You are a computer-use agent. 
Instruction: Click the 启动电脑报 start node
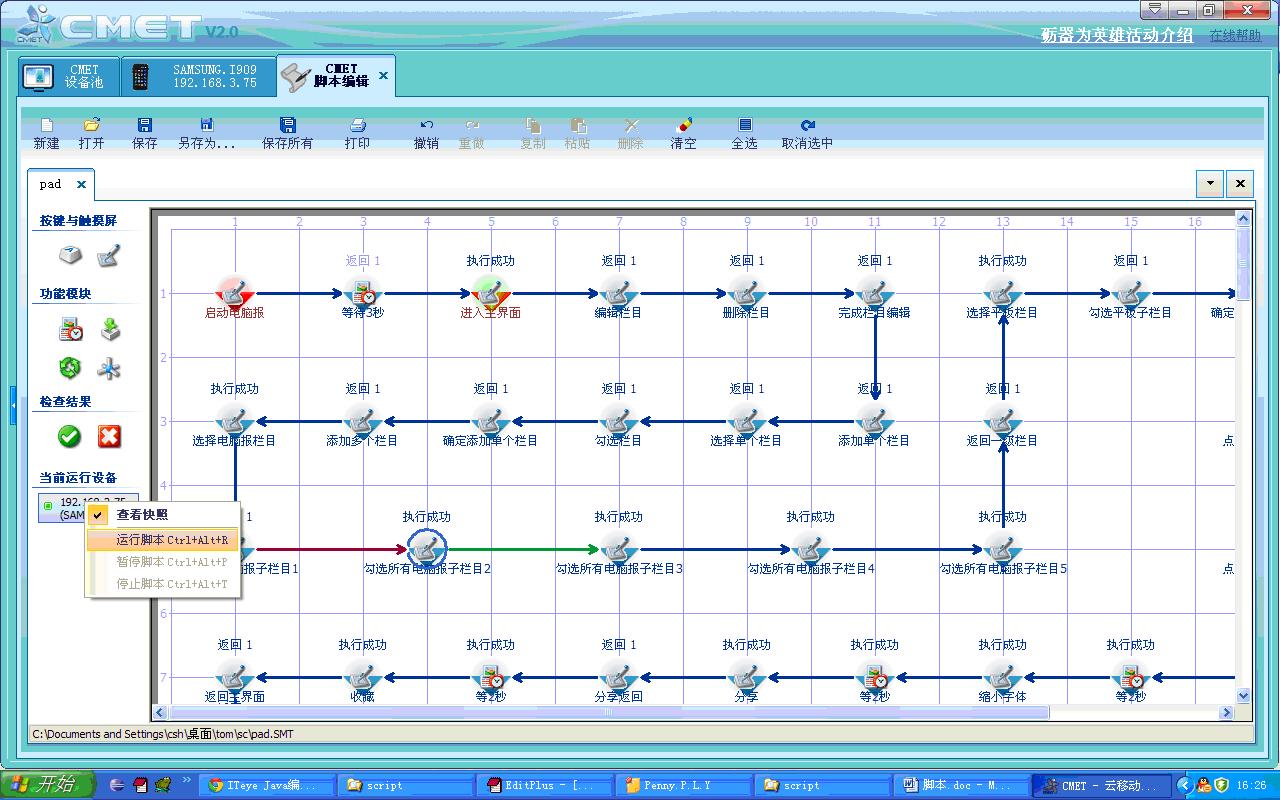tap(235, 292)
